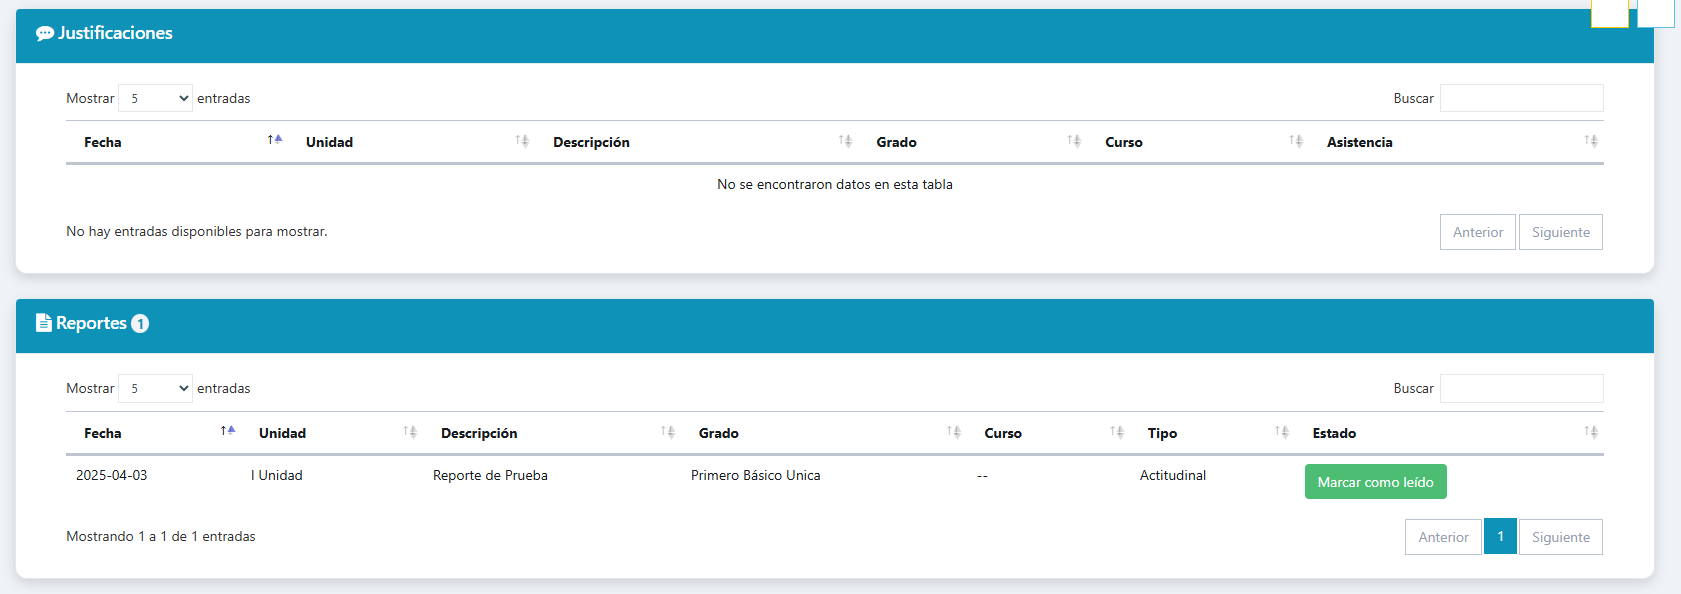The height and width of the screenshot is (594, 1681).
Task: Focus the Reportes Buscar search field
Action: 1522,388
